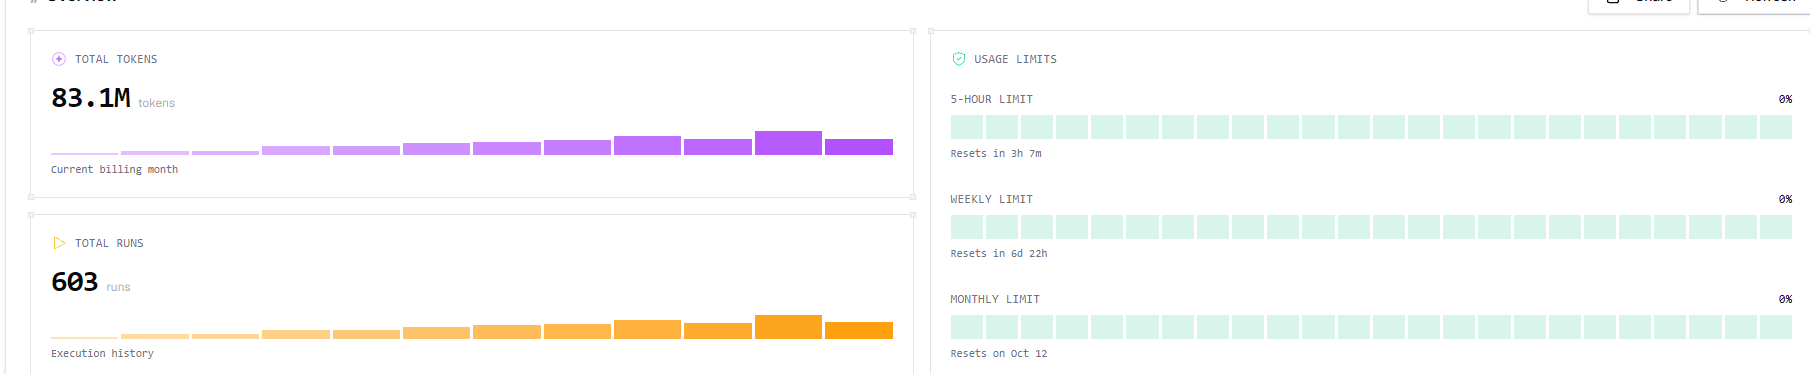Select the tallest orange bar in runs chart
Viewport: 1810px width, 374px height.
(x=788, y=327)
